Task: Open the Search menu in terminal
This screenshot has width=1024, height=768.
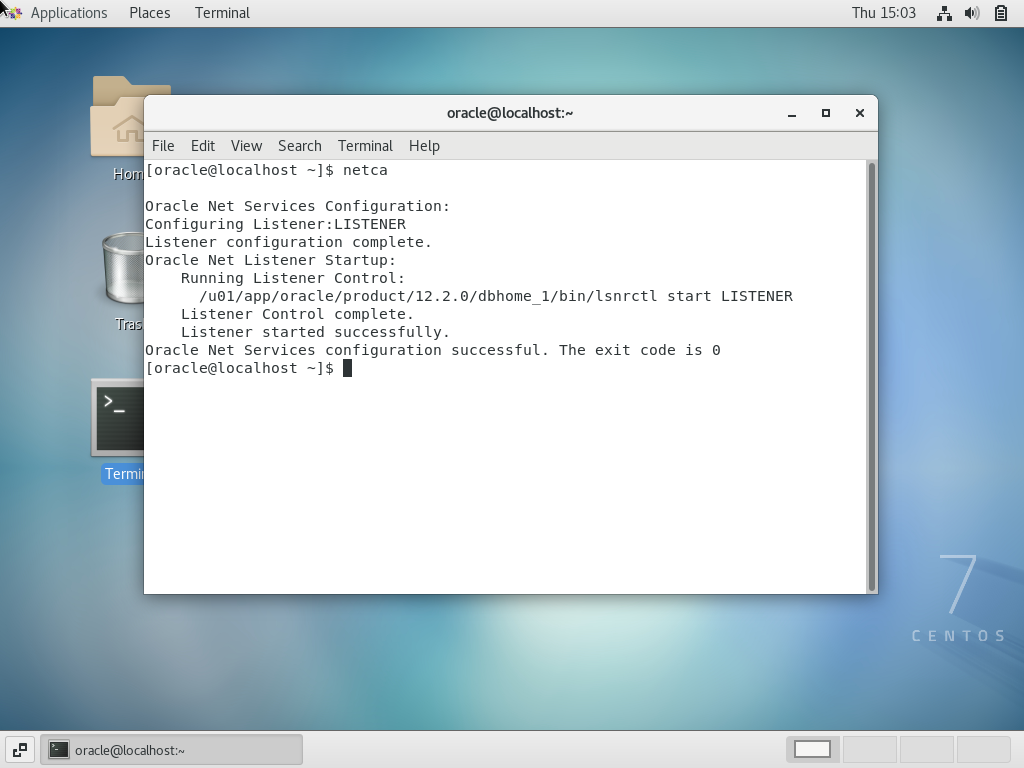Action: 300,146
